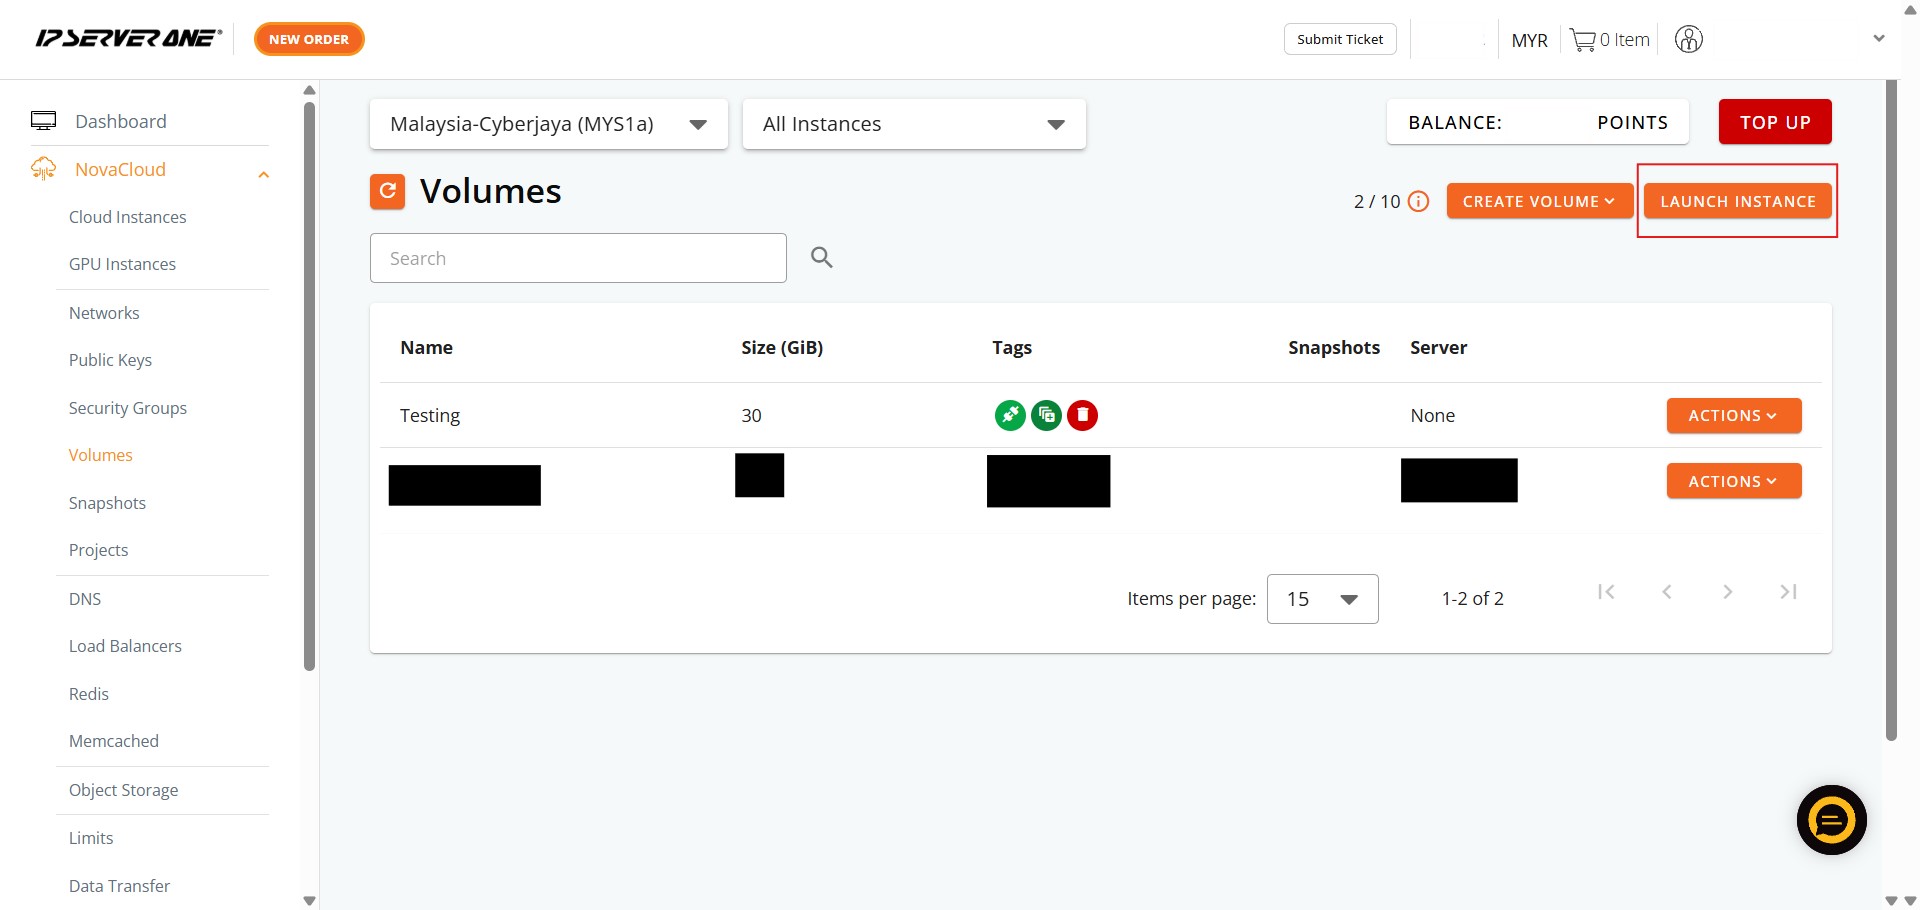Refresh the Volumes list with the orange icon

(x=387, y=191)
